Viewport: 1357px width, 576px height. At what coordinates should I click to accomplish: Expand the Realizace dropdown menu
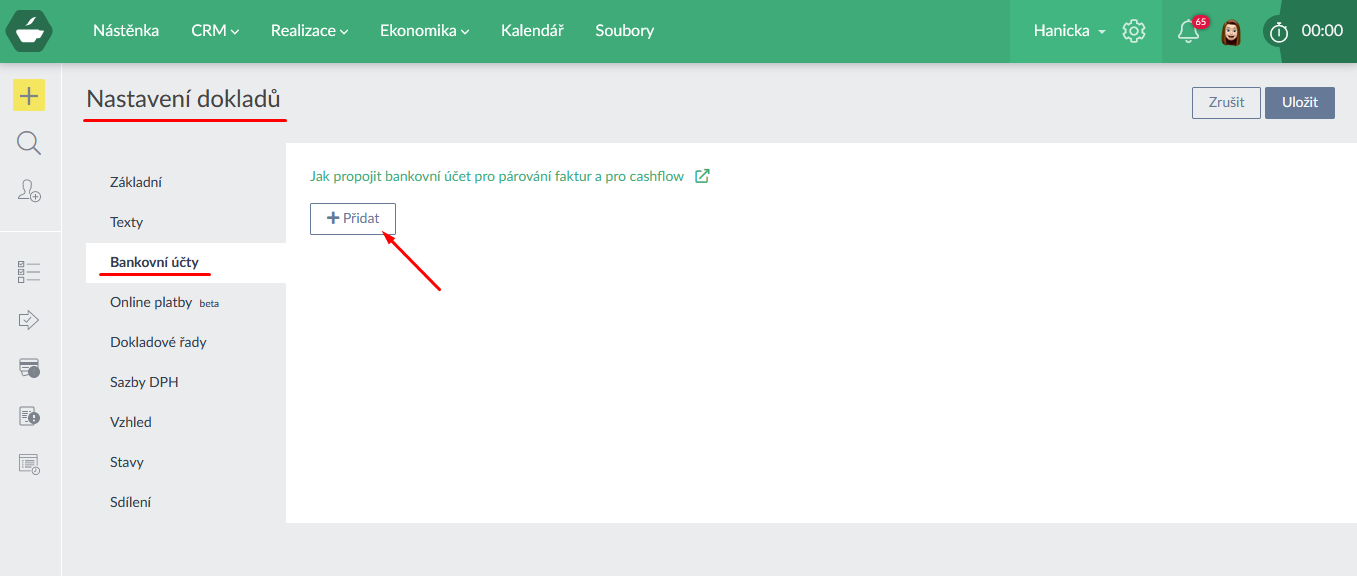[x=309, y=31]
